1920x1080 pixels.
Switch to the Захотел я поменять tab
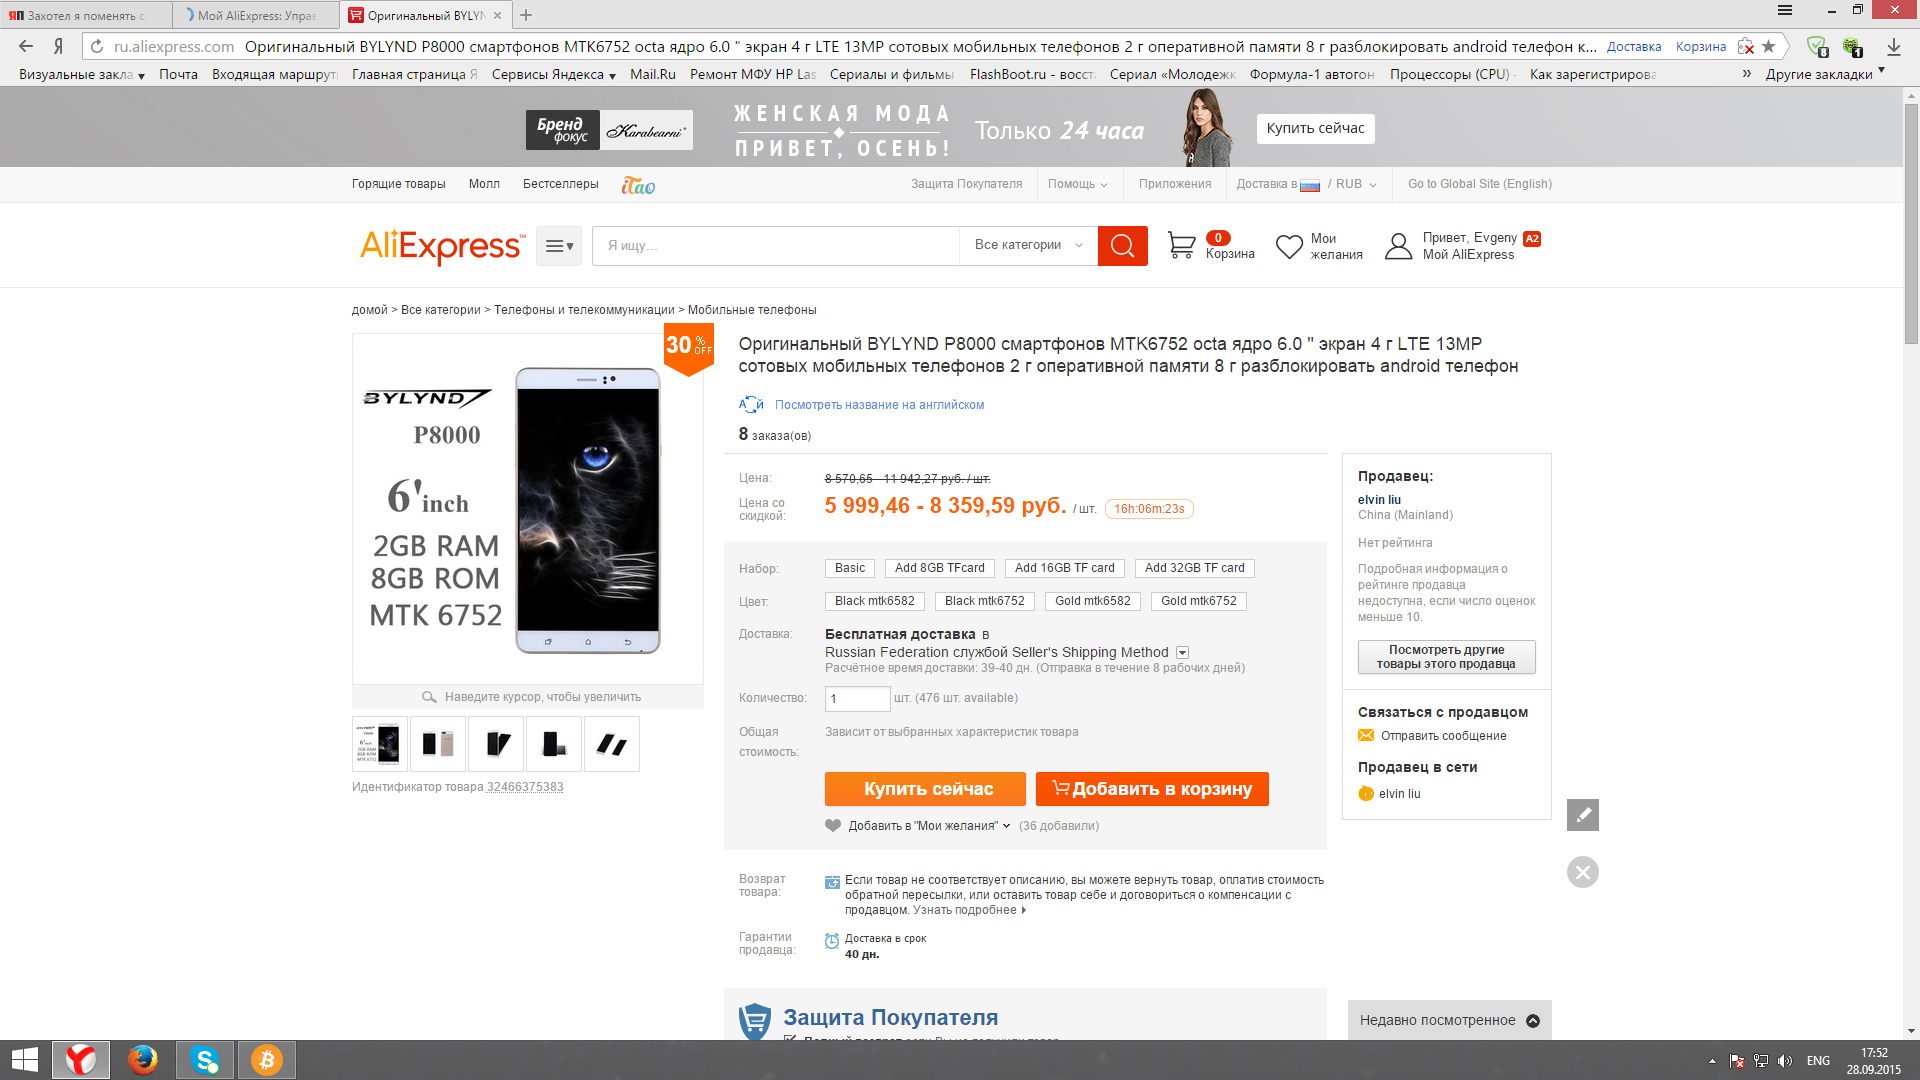[x=85, y=15]
